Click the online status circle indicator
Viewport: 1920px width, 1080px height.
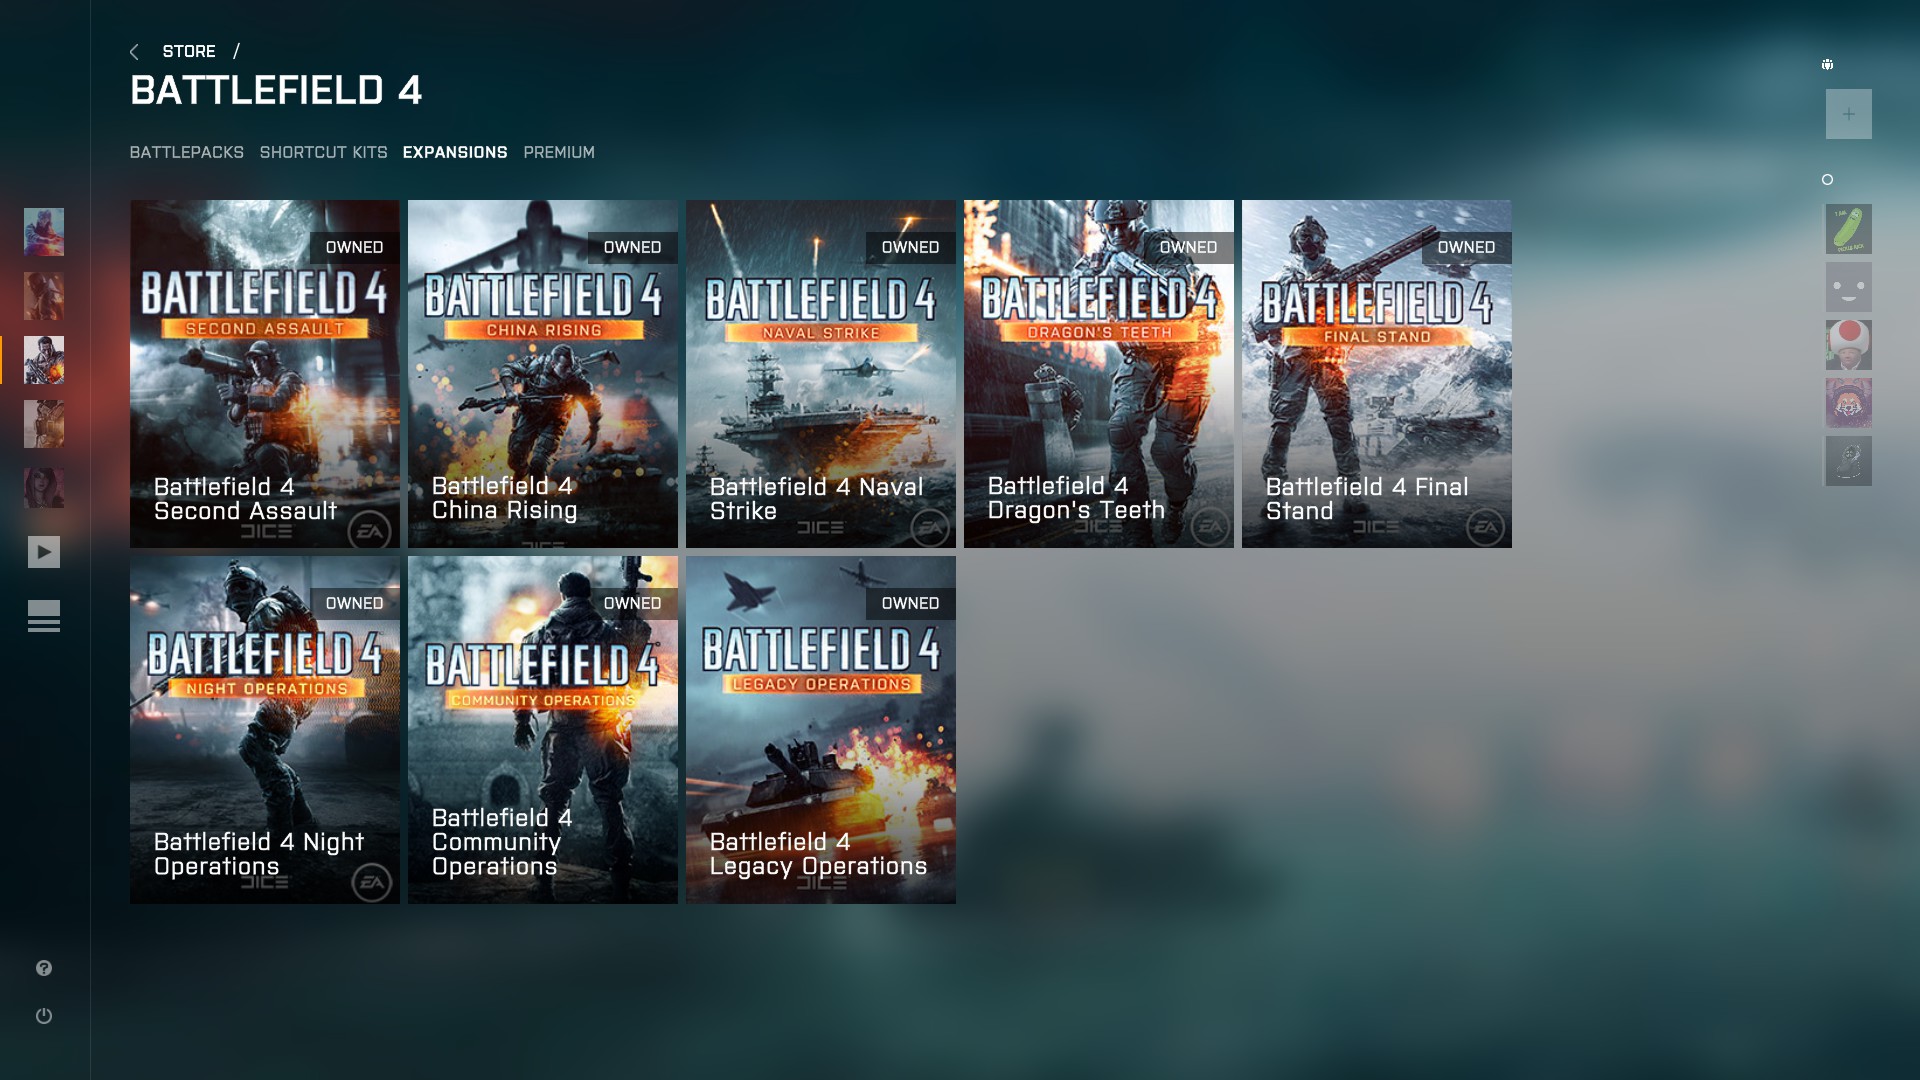pos(1827,180)
